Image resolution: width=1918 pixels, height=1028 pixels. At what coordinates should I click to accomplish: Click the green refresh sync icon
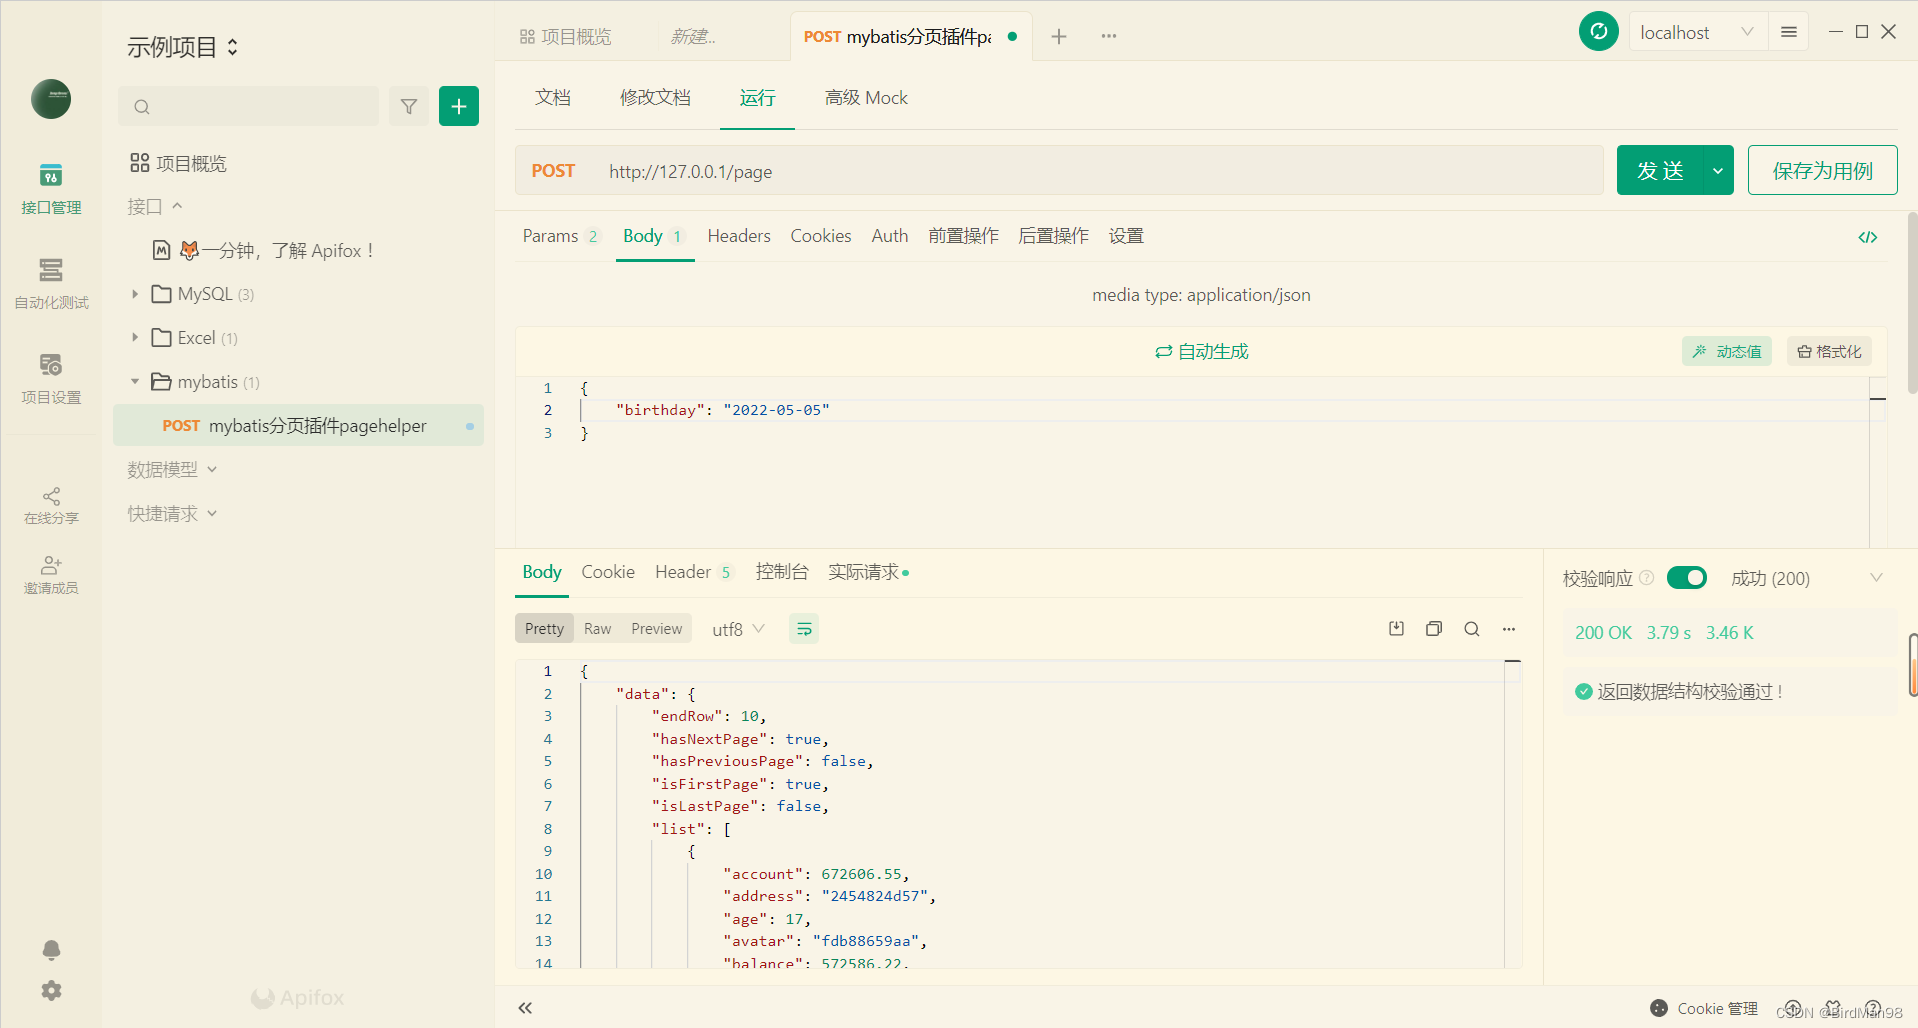(1599, 31)
